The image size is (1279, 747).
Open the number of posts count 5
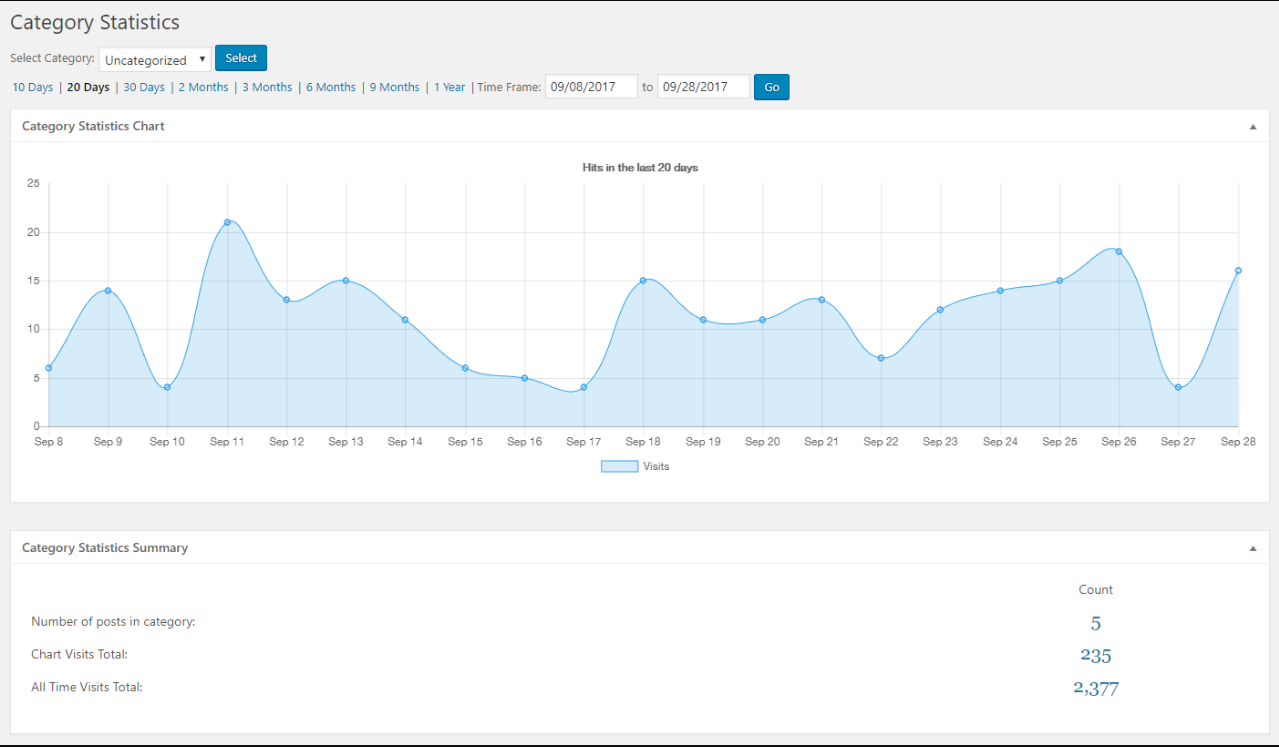coord(1095,624)
